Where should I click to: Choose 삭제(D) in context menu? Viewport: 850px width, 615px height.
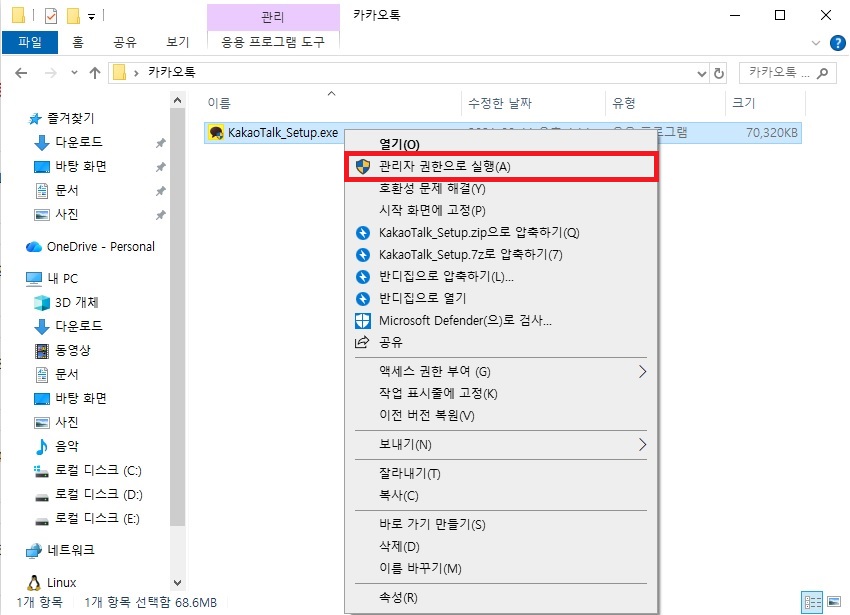pyautogui.click(x=501, y=547)
